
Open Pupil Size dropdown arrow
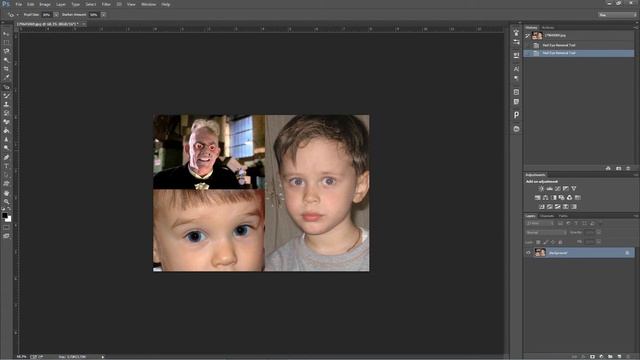coord(56,15)
